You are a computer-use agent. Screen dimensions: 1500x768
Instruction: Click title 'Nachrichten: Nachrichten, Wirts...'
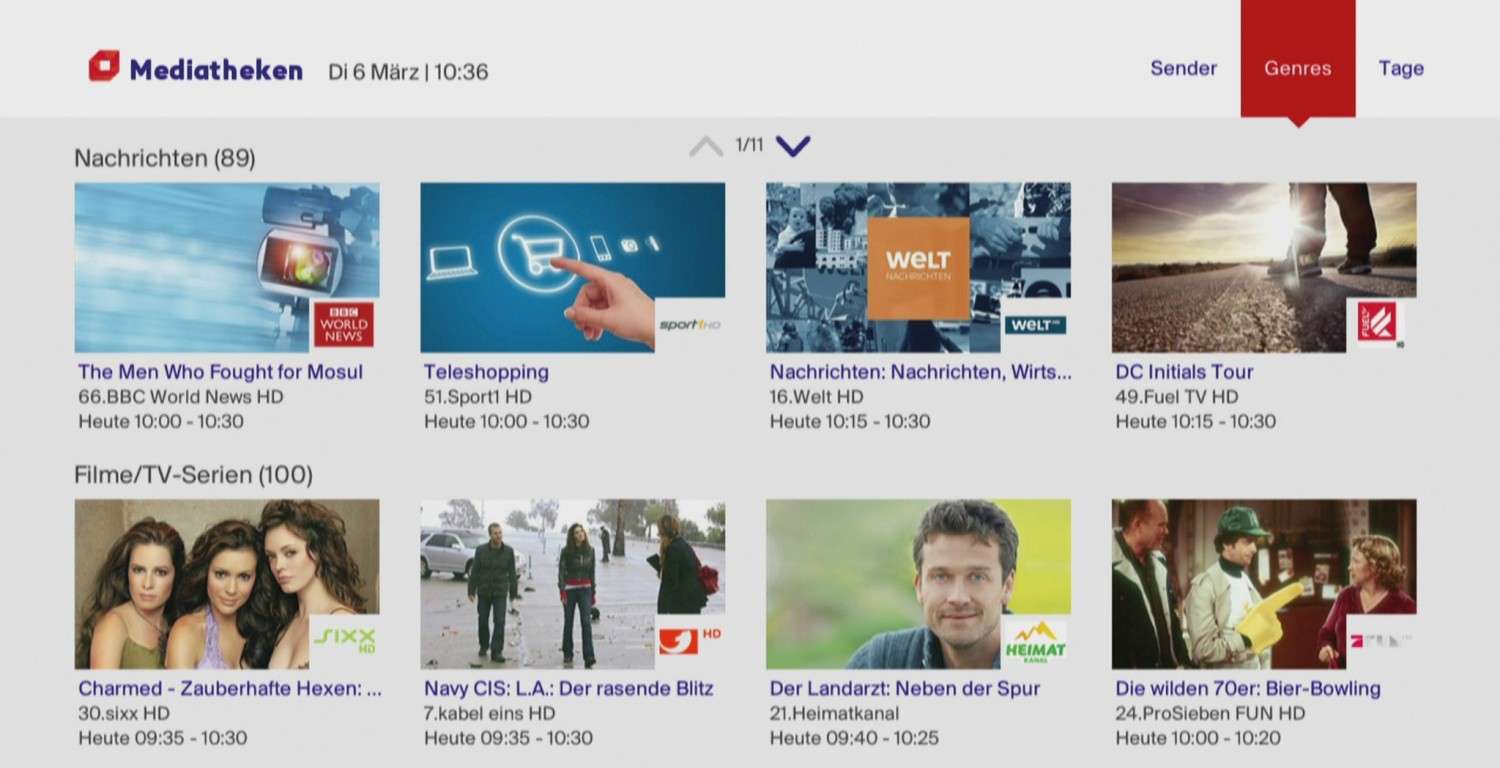(x=920, y=372)
